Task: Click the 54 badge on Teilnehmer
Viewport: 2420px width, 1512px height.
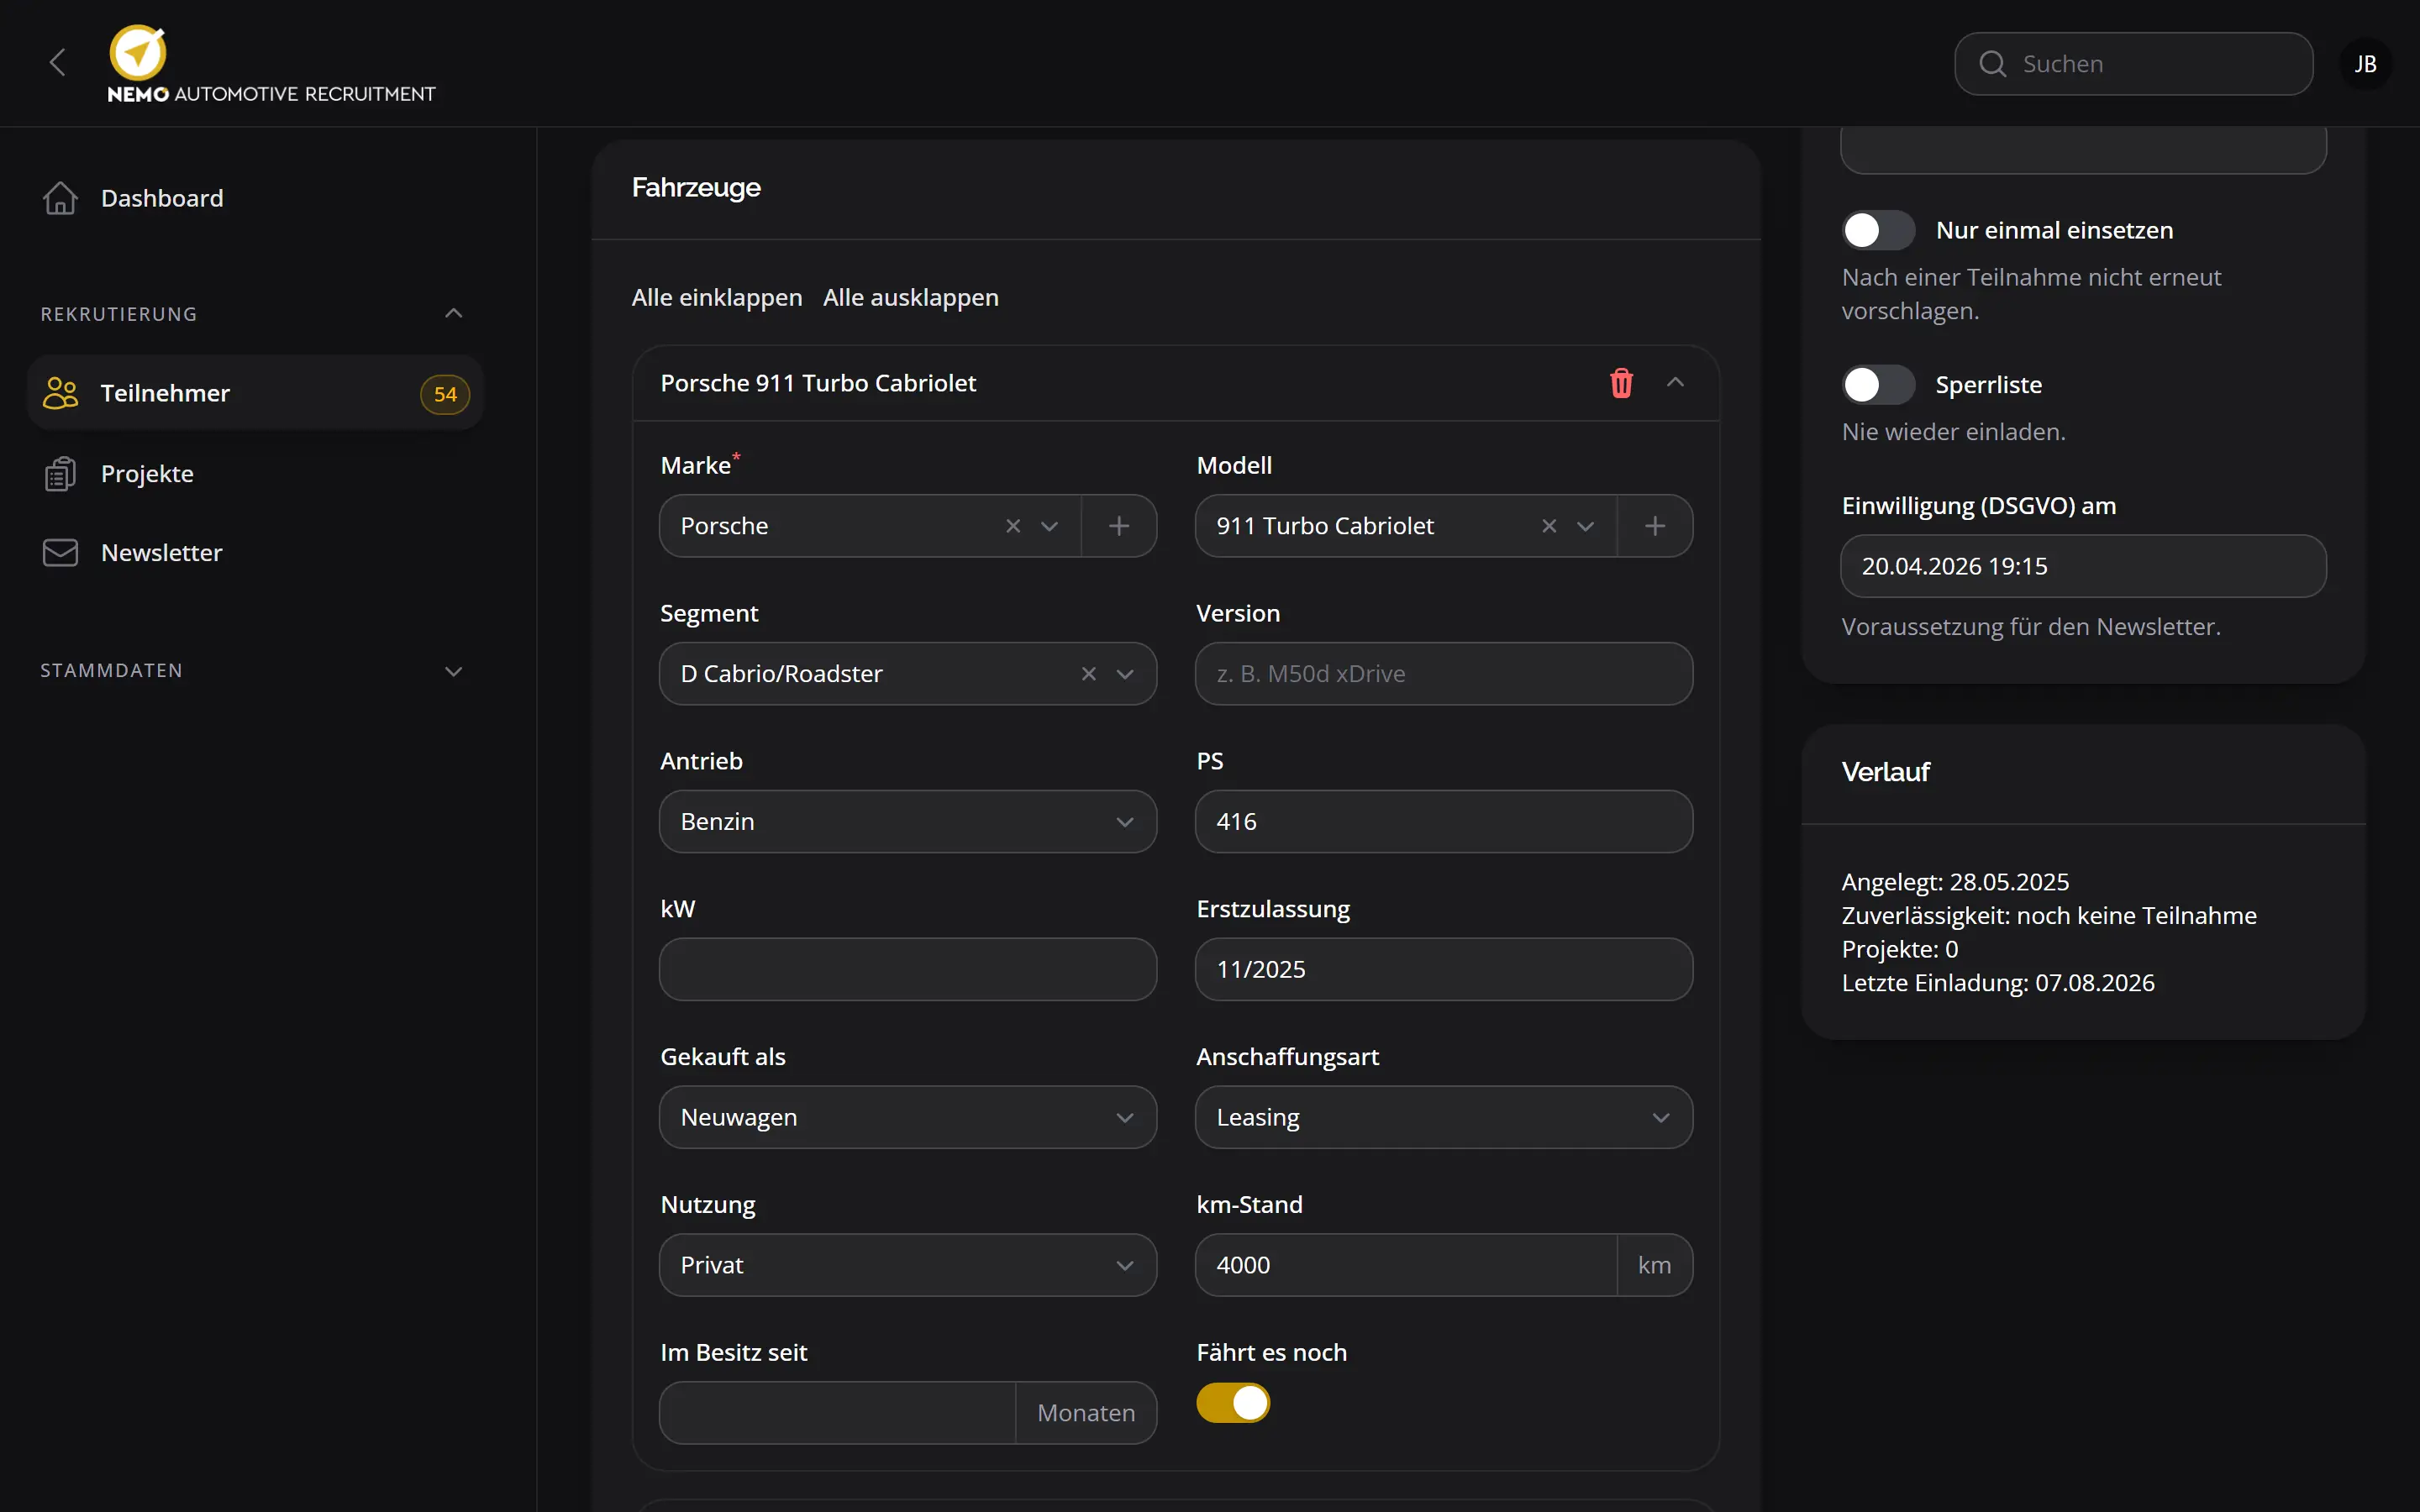Action: coord(445,394)
